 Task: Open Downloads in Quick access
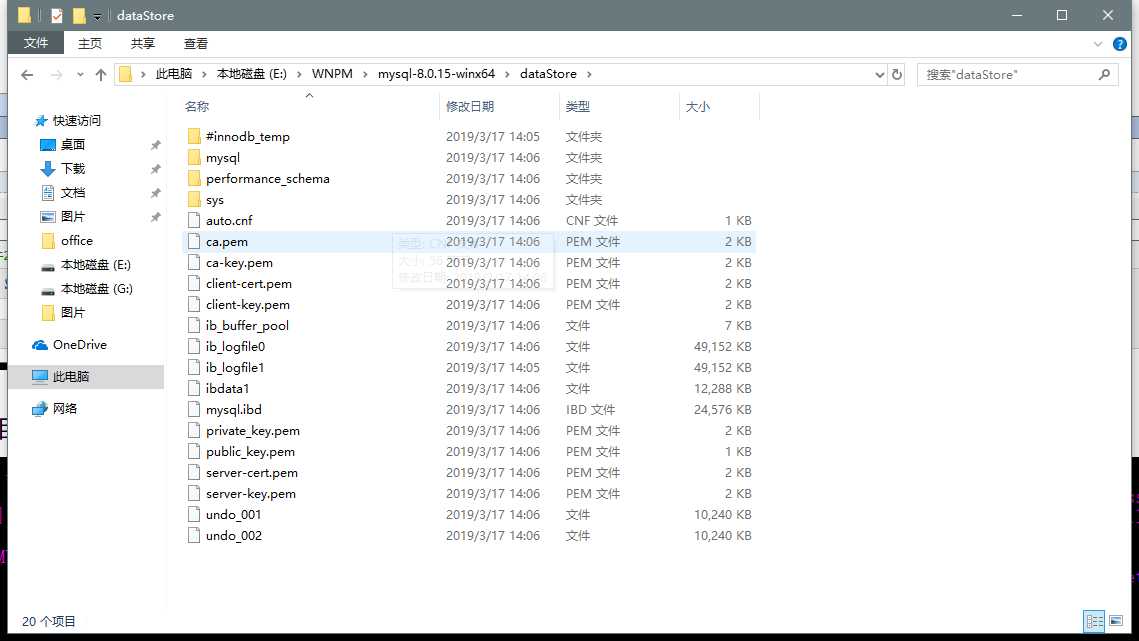[x=62, y=169]
